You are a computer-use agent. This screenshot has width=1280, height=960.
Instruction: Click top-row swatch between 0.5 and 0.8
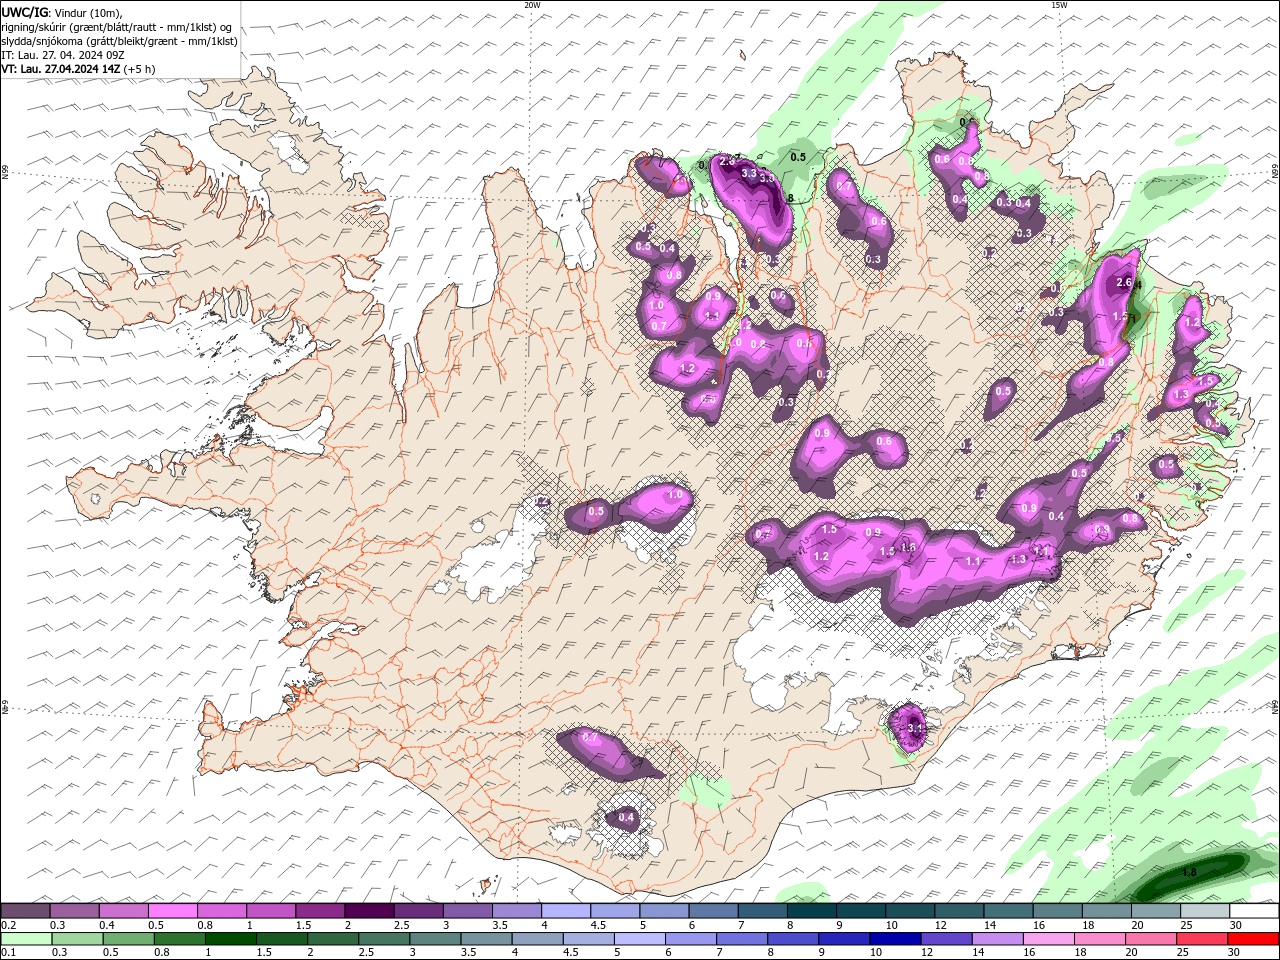tap(172, 911)
